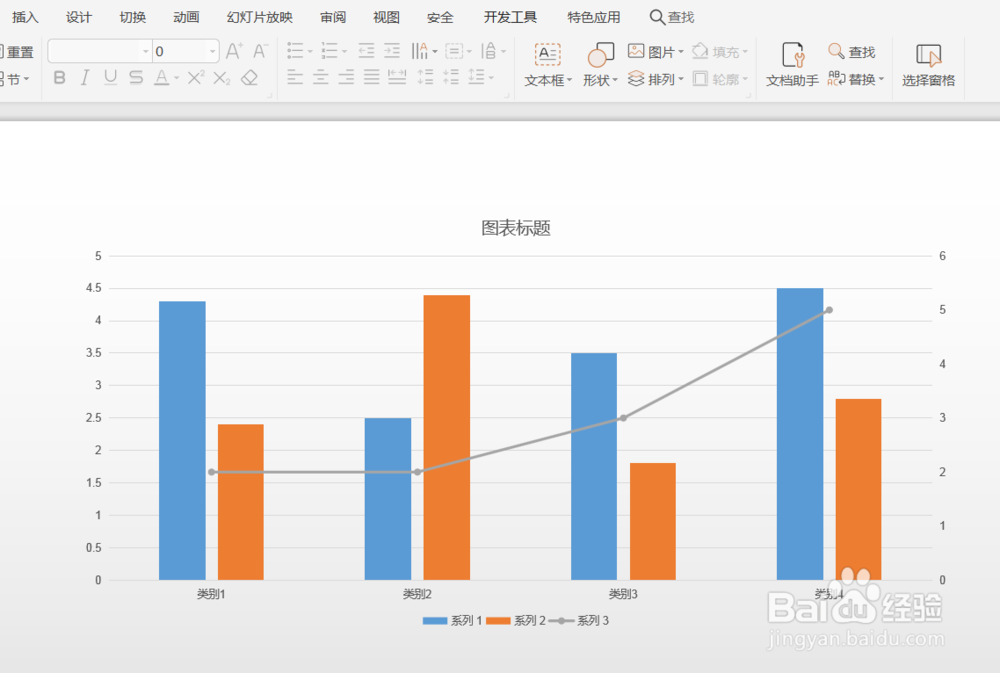Apply numbered list

click(329, 50)
